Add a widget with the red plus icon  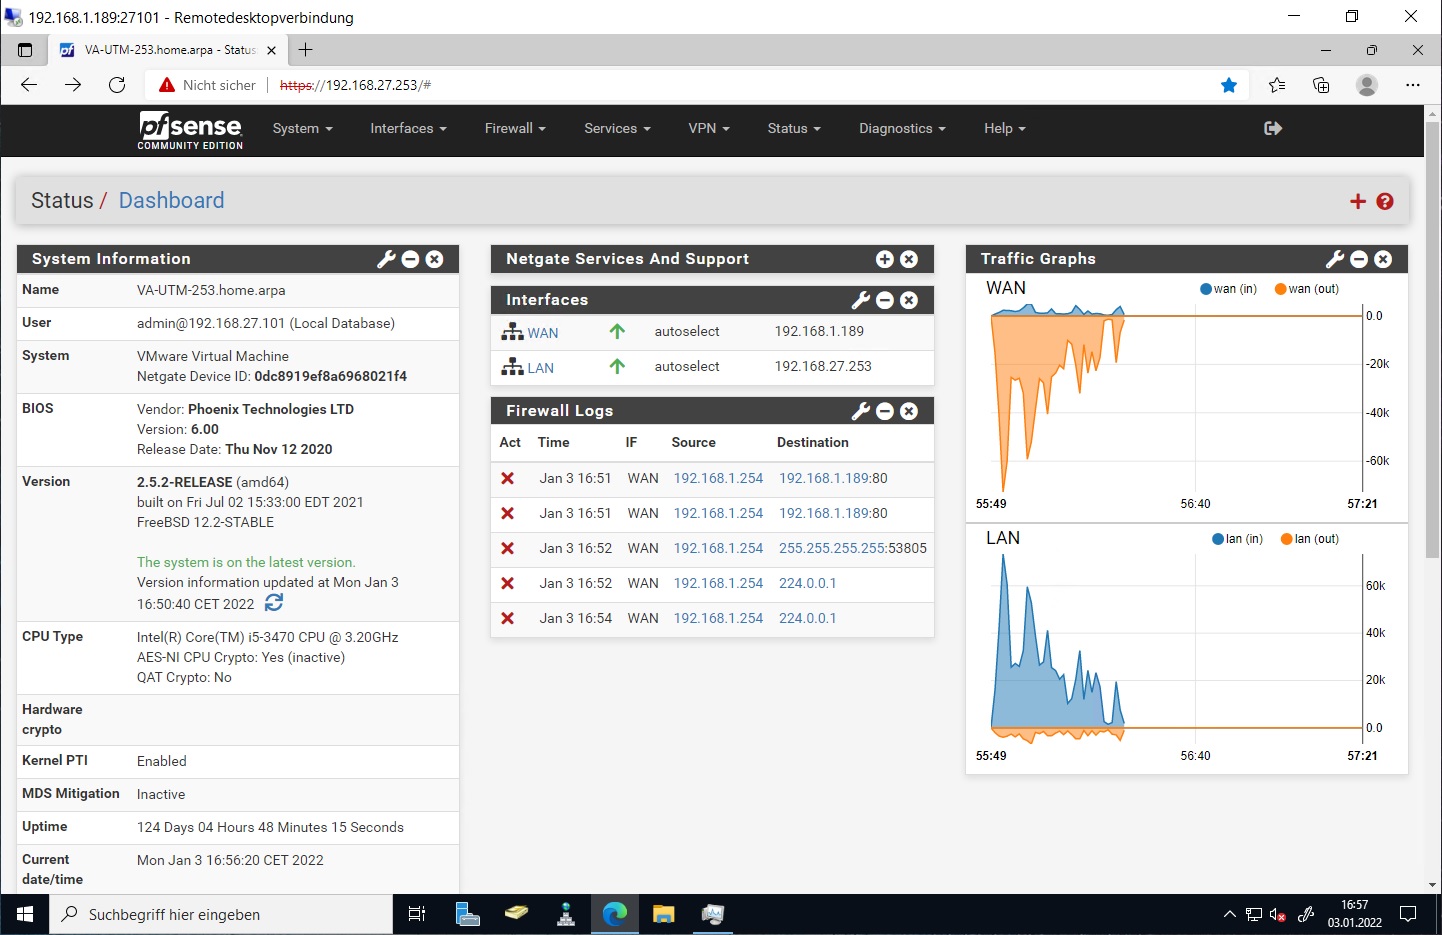click(1357, 201)
